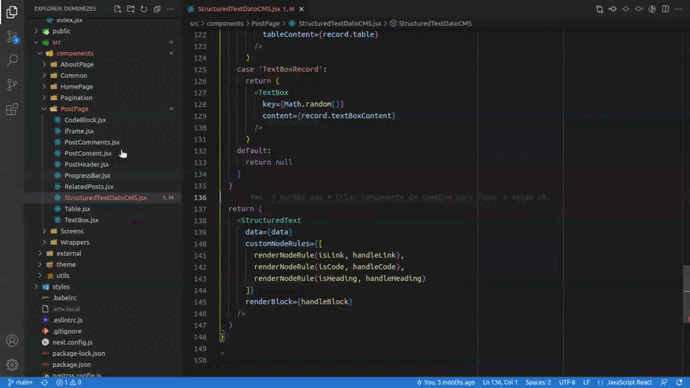Collapse all folders in Explorer
690x388 pixels.
click(157, 9)
